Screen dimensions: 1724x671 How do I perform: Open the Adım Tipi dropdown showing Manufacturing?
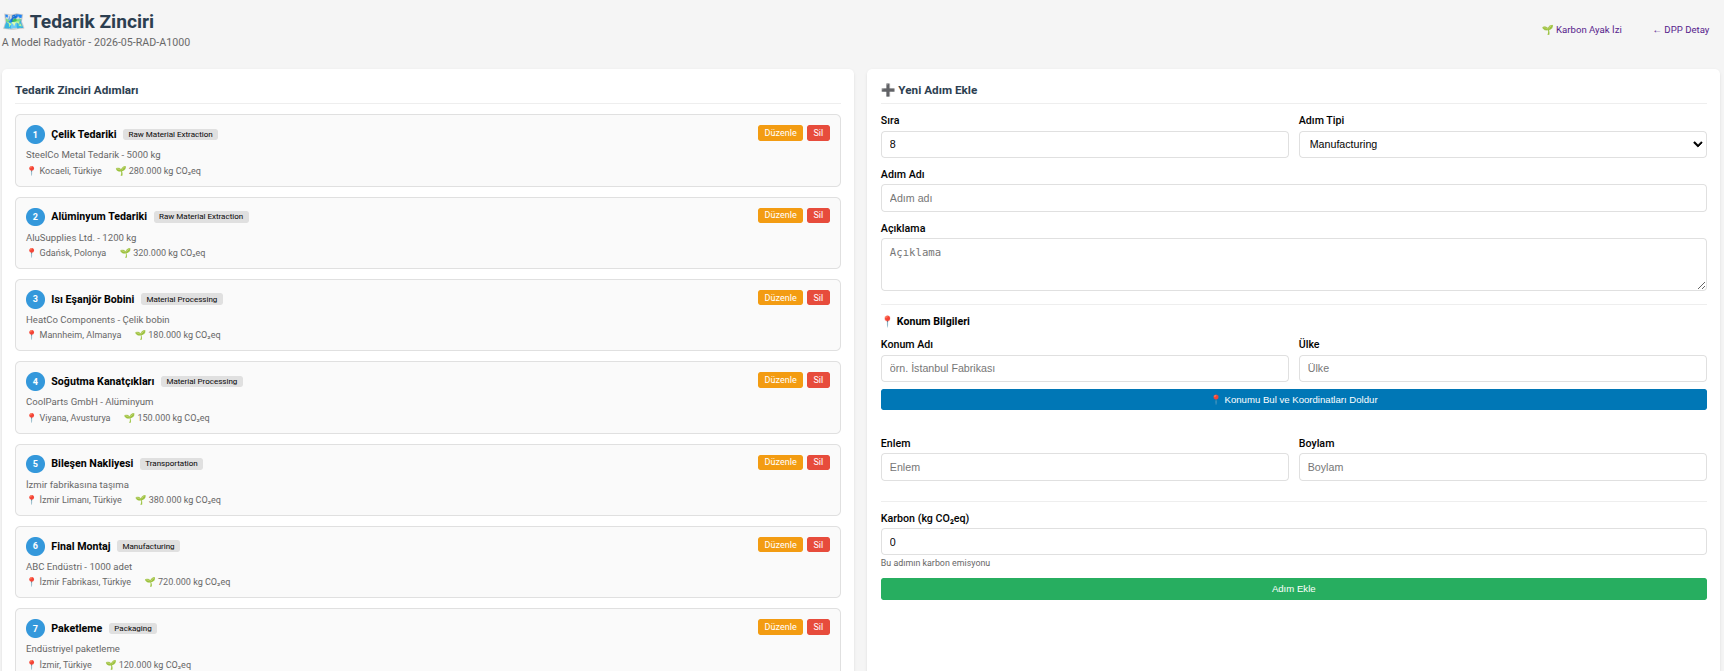[x=1502, y=144]
